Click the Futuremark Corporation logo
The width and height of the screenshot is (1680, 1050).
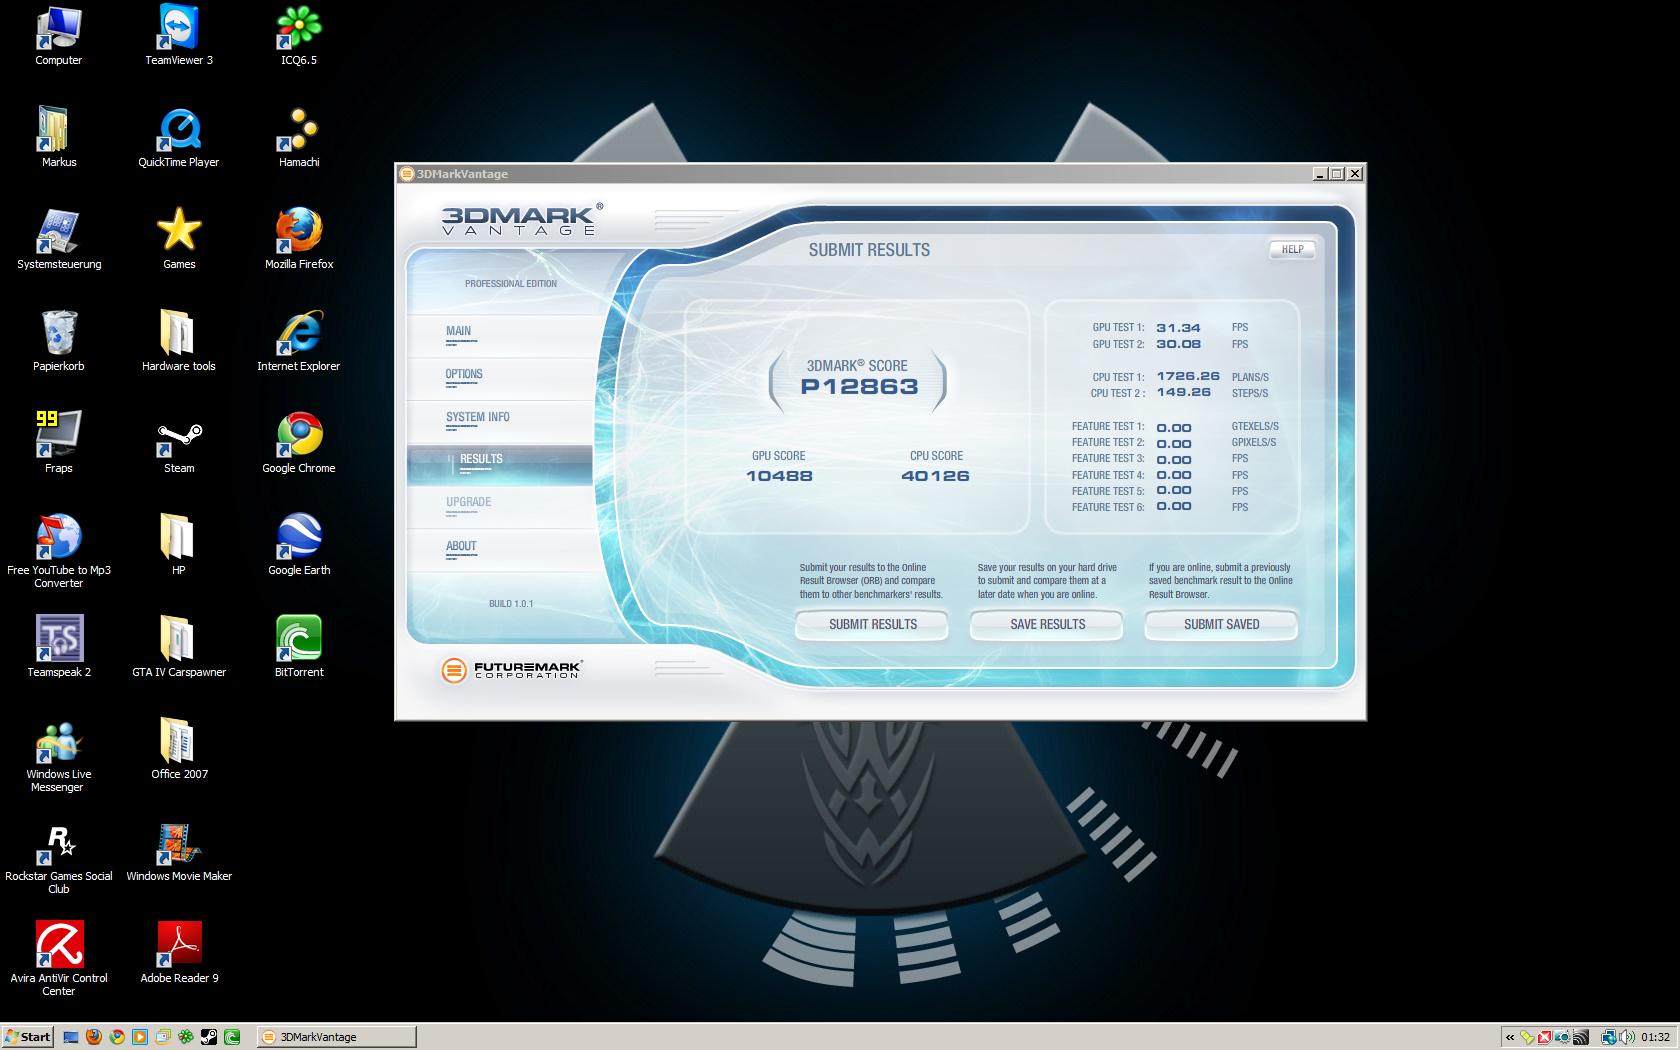(512, 670)
